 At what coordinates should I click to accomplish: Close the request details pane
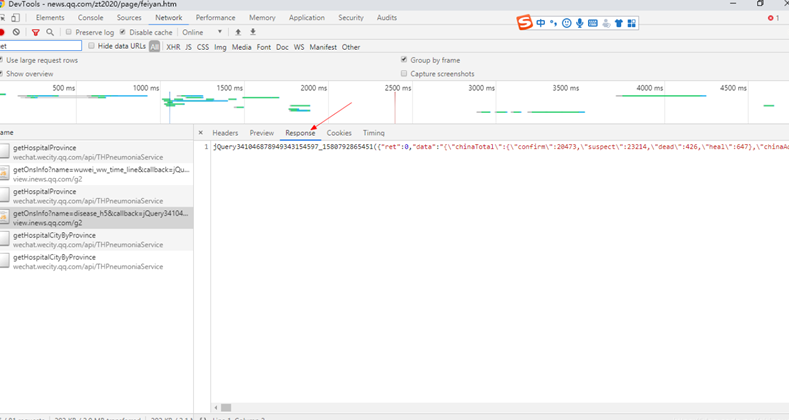point(201,133)
